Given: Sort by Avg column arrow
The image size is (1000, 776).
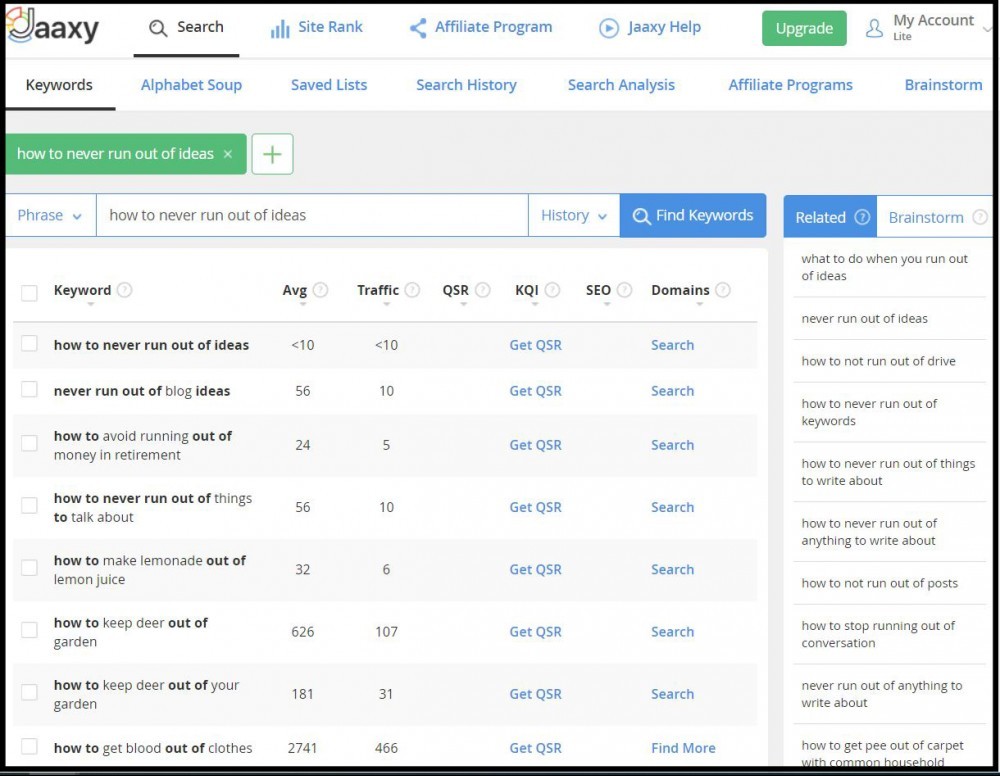Looking at the screenshot, I should point(303,304).
